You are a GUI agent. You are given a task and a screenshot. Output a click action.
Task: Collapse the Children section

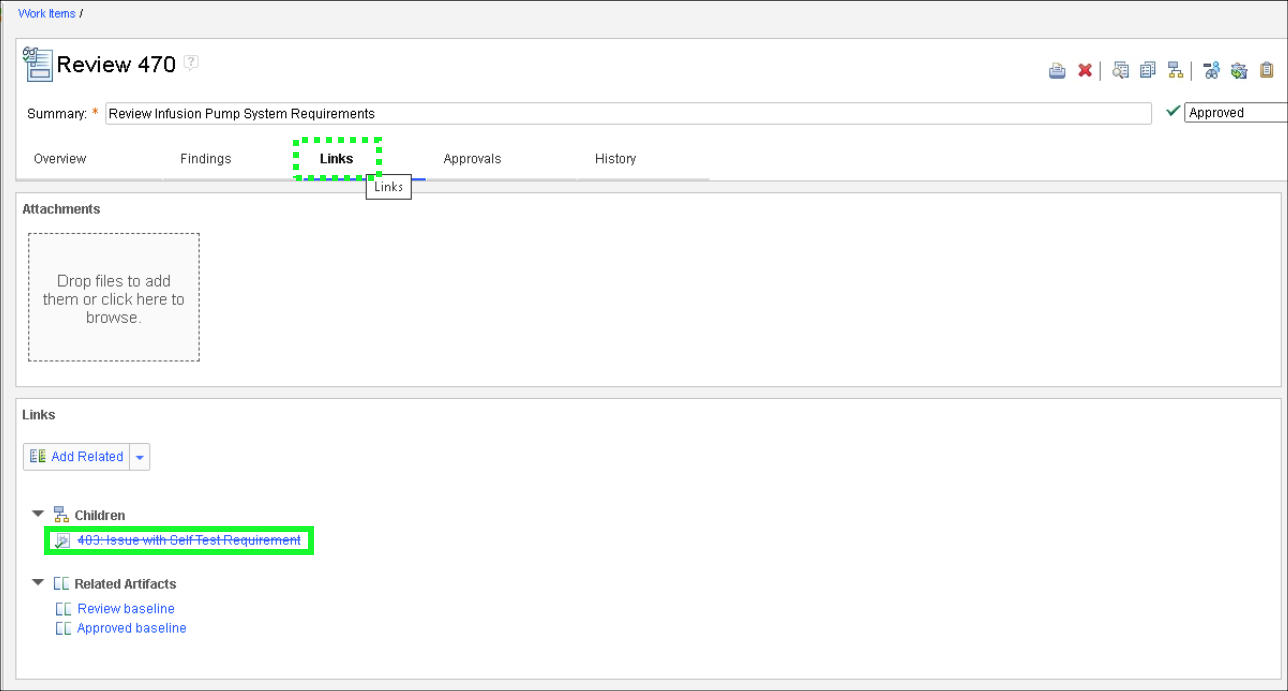coord(38,514)
